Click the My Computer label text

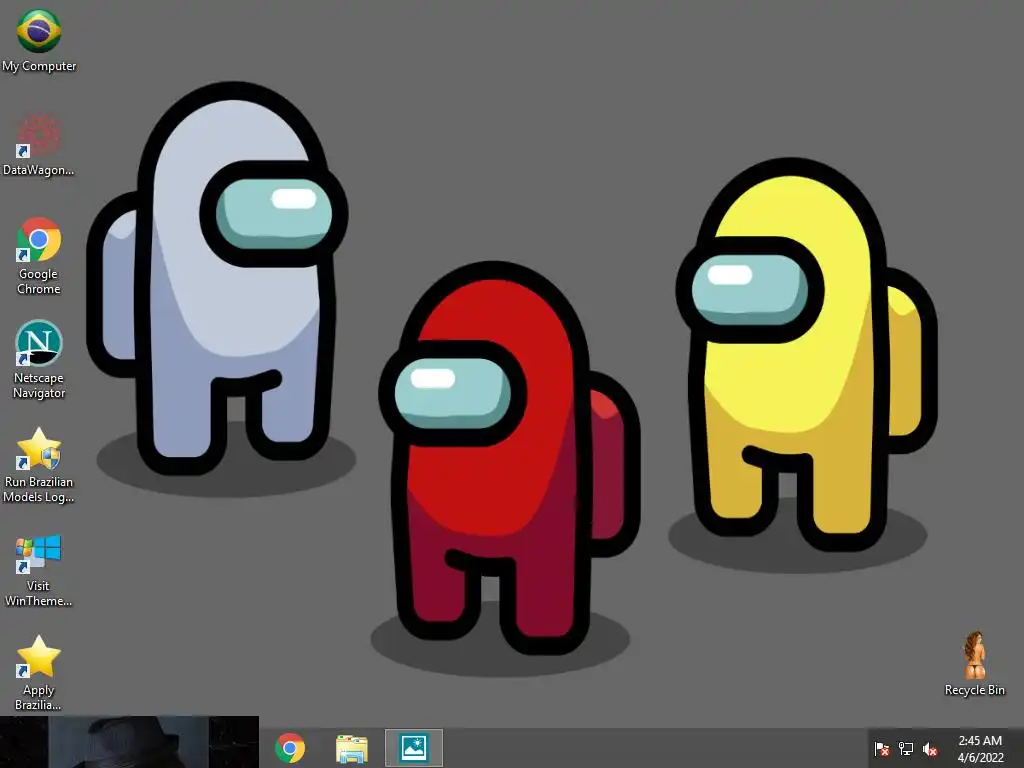tap(39, 66)
